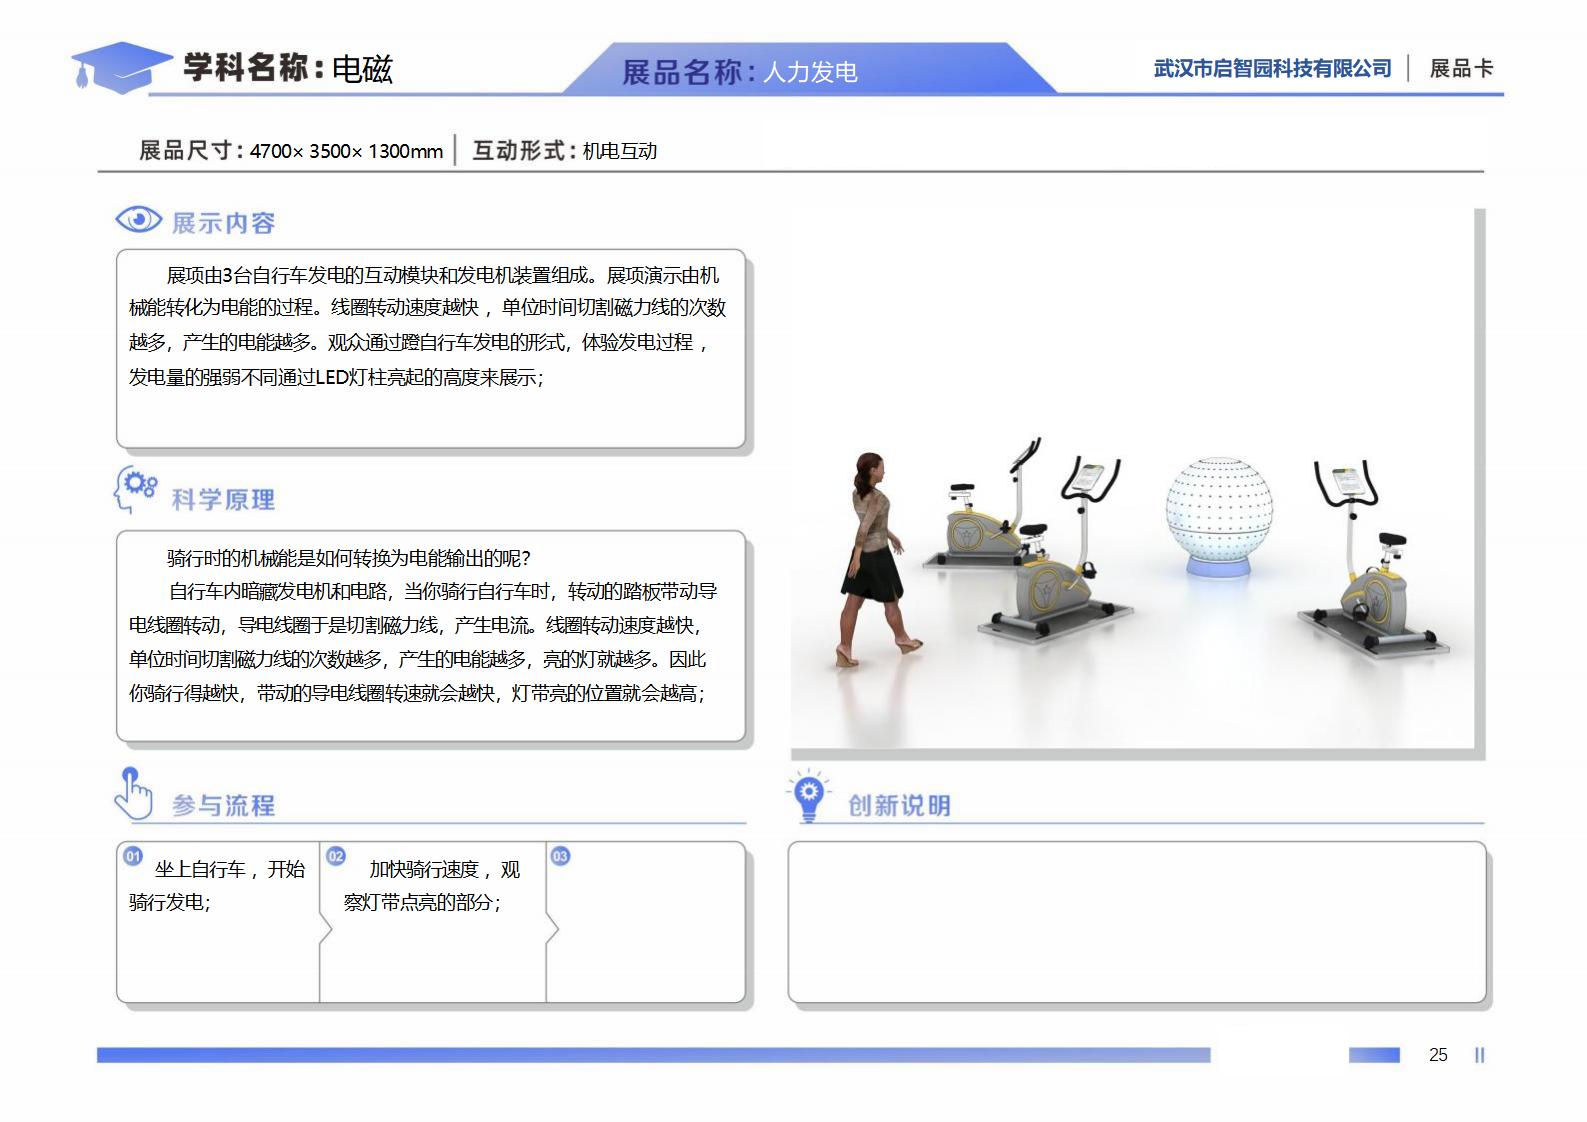The image size is (1587, 1122).
Task: Click the 参与流程 heading
Action: pyautogui.click(x=223, y=806)
